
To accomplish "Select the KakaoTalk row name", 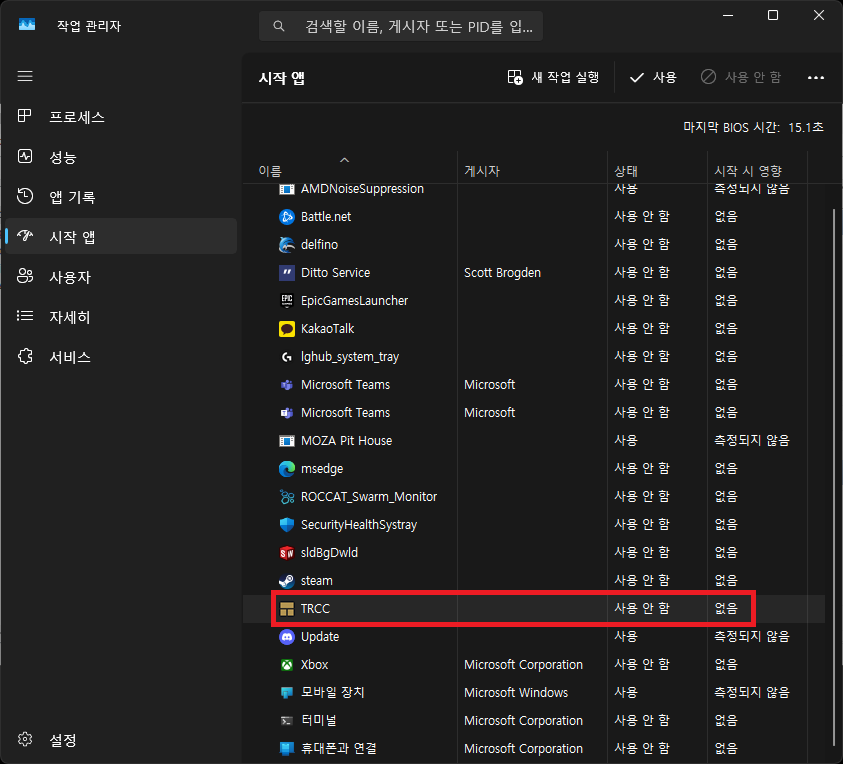I will [x=327, y=329].
